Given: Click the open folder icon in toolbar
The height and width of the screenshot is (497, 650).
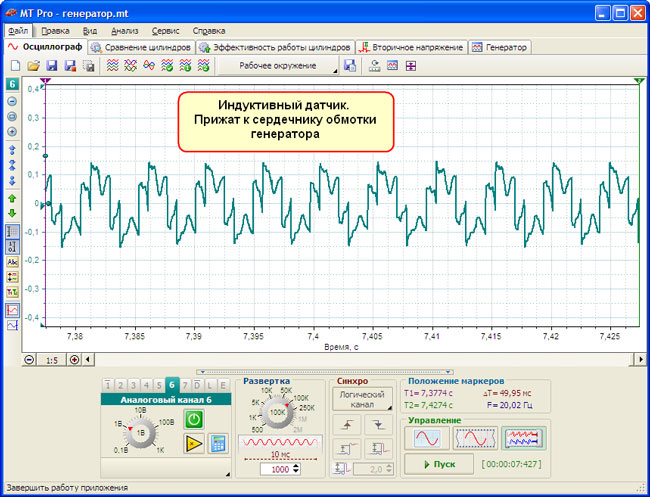Looking at the screenshot, I should point(33,66).
